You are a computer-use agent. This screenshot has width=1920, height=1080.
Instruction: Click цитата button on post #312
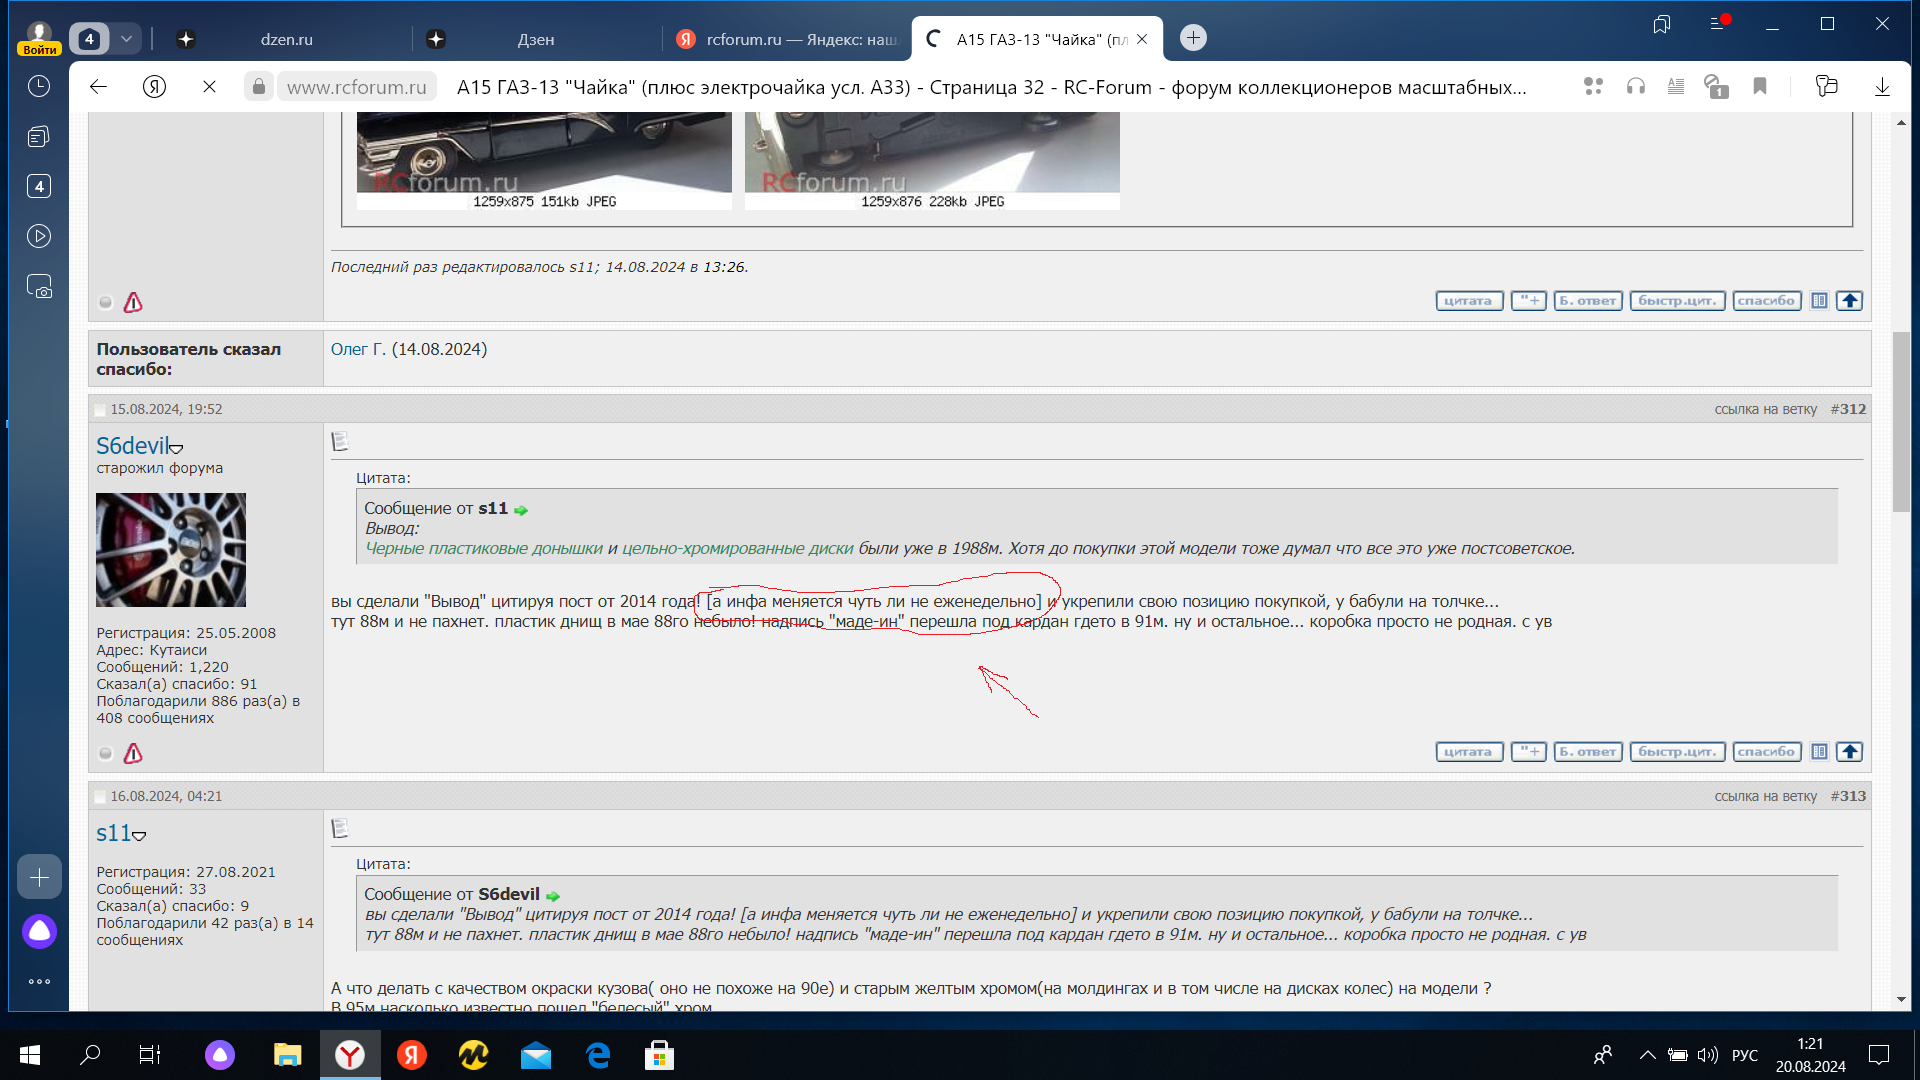tap(1468, 752)
